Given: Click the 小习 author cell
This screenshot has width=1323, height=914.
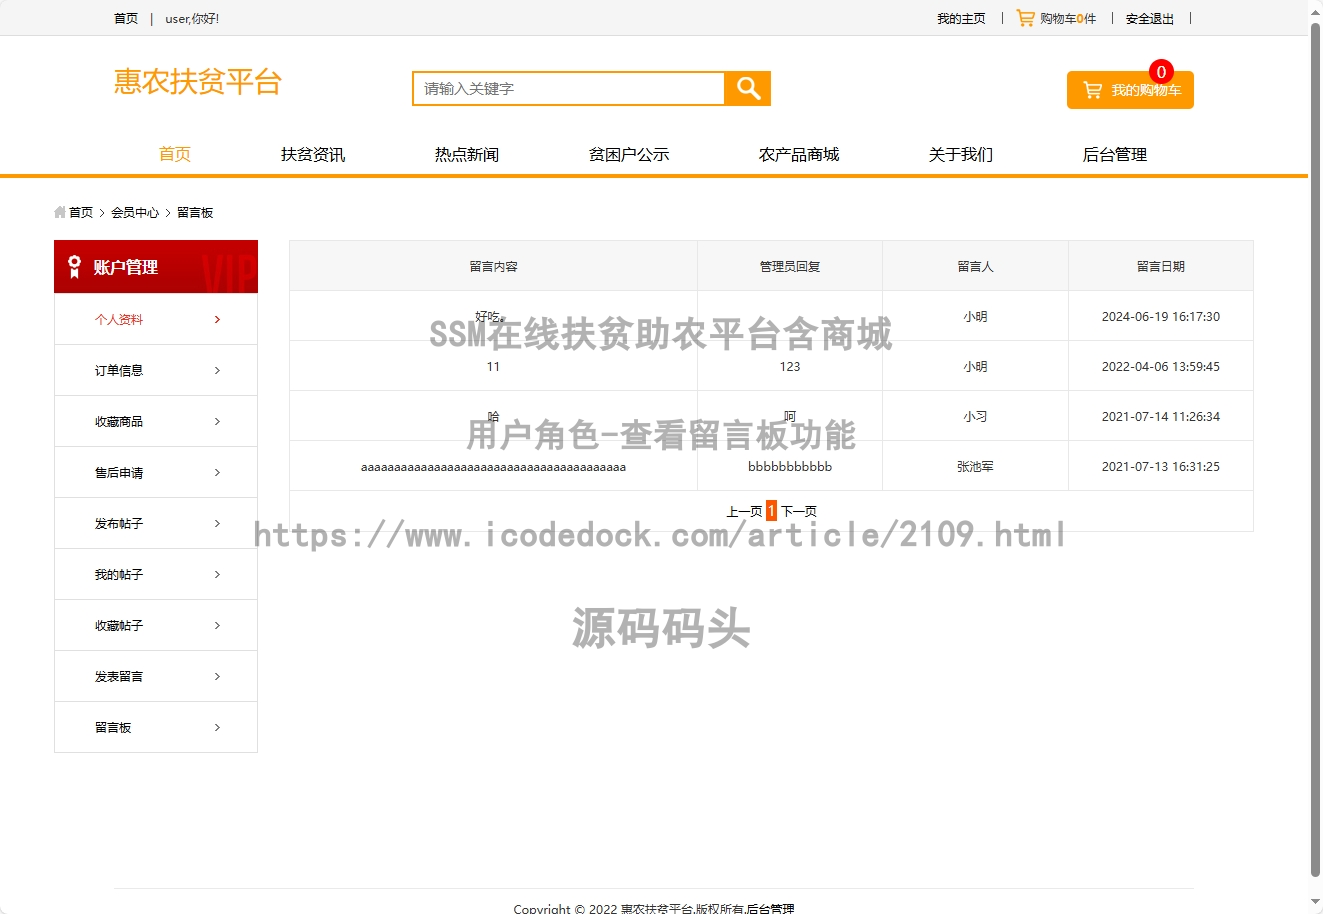Looking at the screenshot, I should coord(975,416).
